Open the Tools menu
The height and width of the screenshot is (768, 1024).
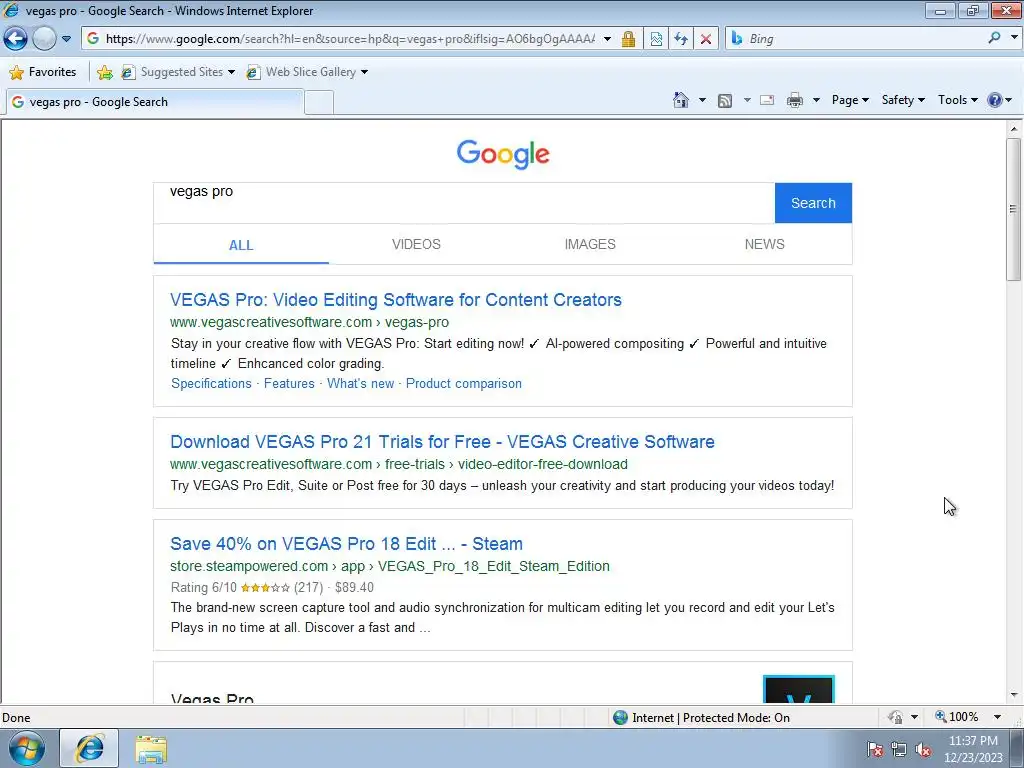(x=957, y=100)
